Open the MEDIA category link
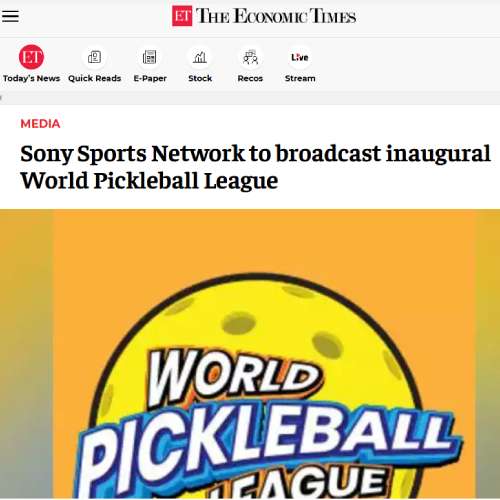The height and width of the screenshot is (500, 500). [x=40, y=124]
